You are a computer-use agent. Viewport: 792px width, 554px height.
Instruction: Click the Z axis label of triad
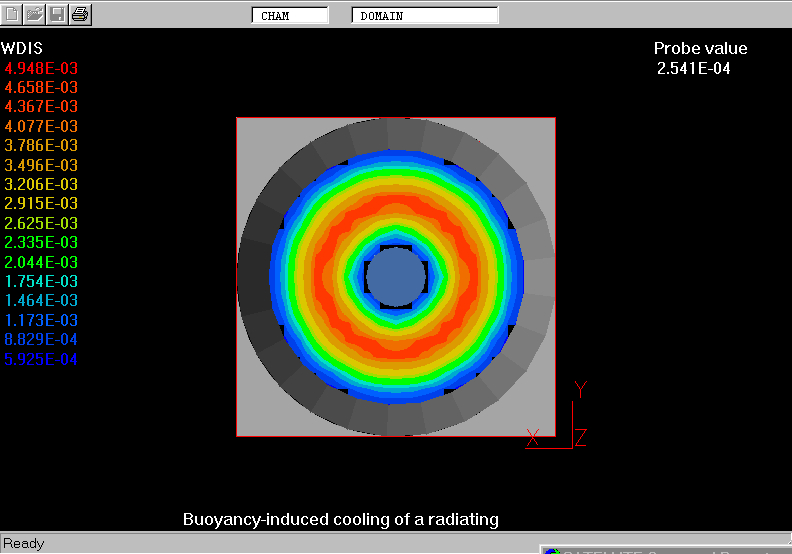[580, 437]
